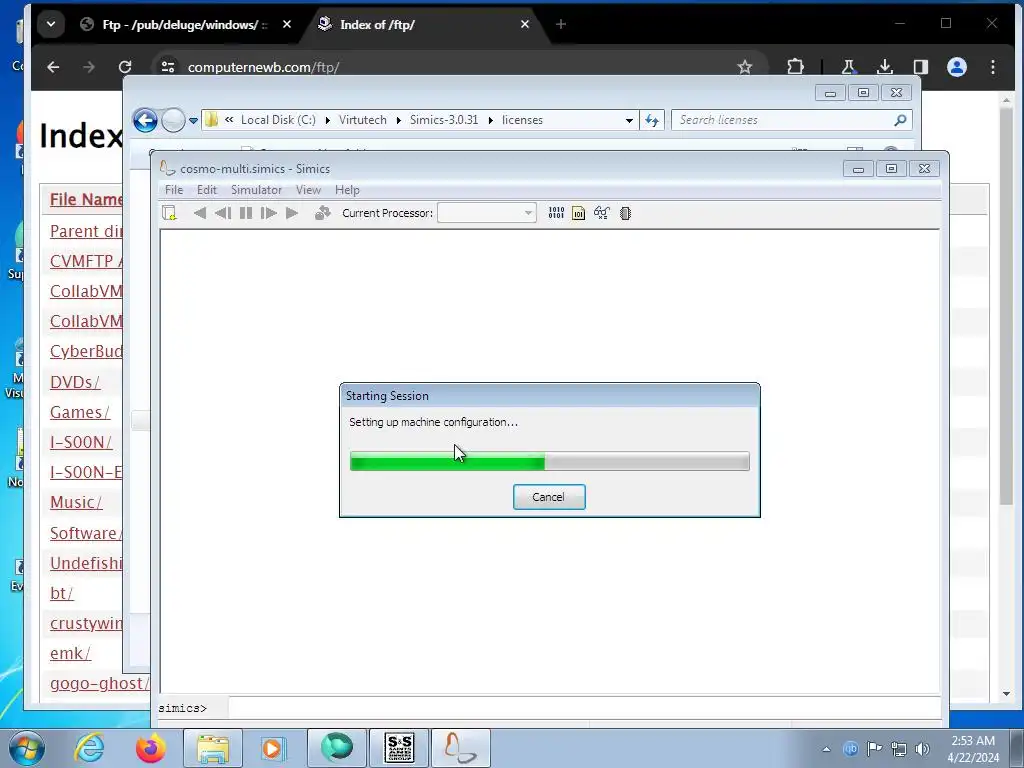Click the search magnifier icon in Explorer
This screenshot has width=1024, height=768.
pyautogui.click(x=901, y=120)
